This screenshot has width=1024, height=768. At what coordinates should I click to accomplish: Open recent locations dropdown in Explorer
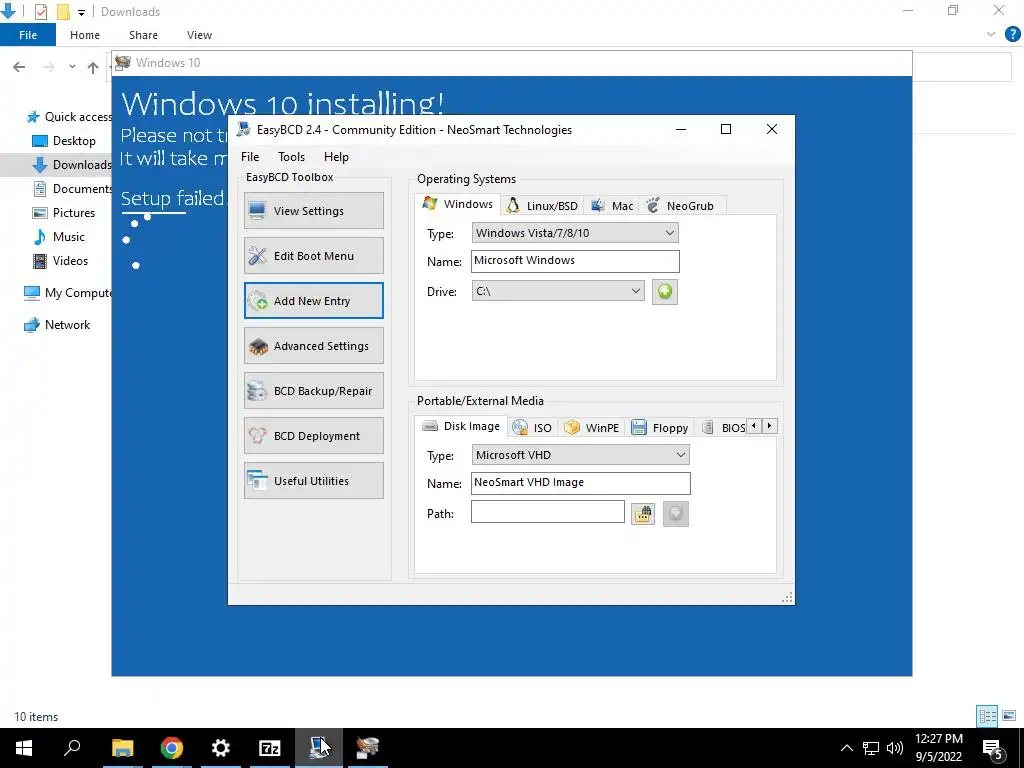point(72,67)
